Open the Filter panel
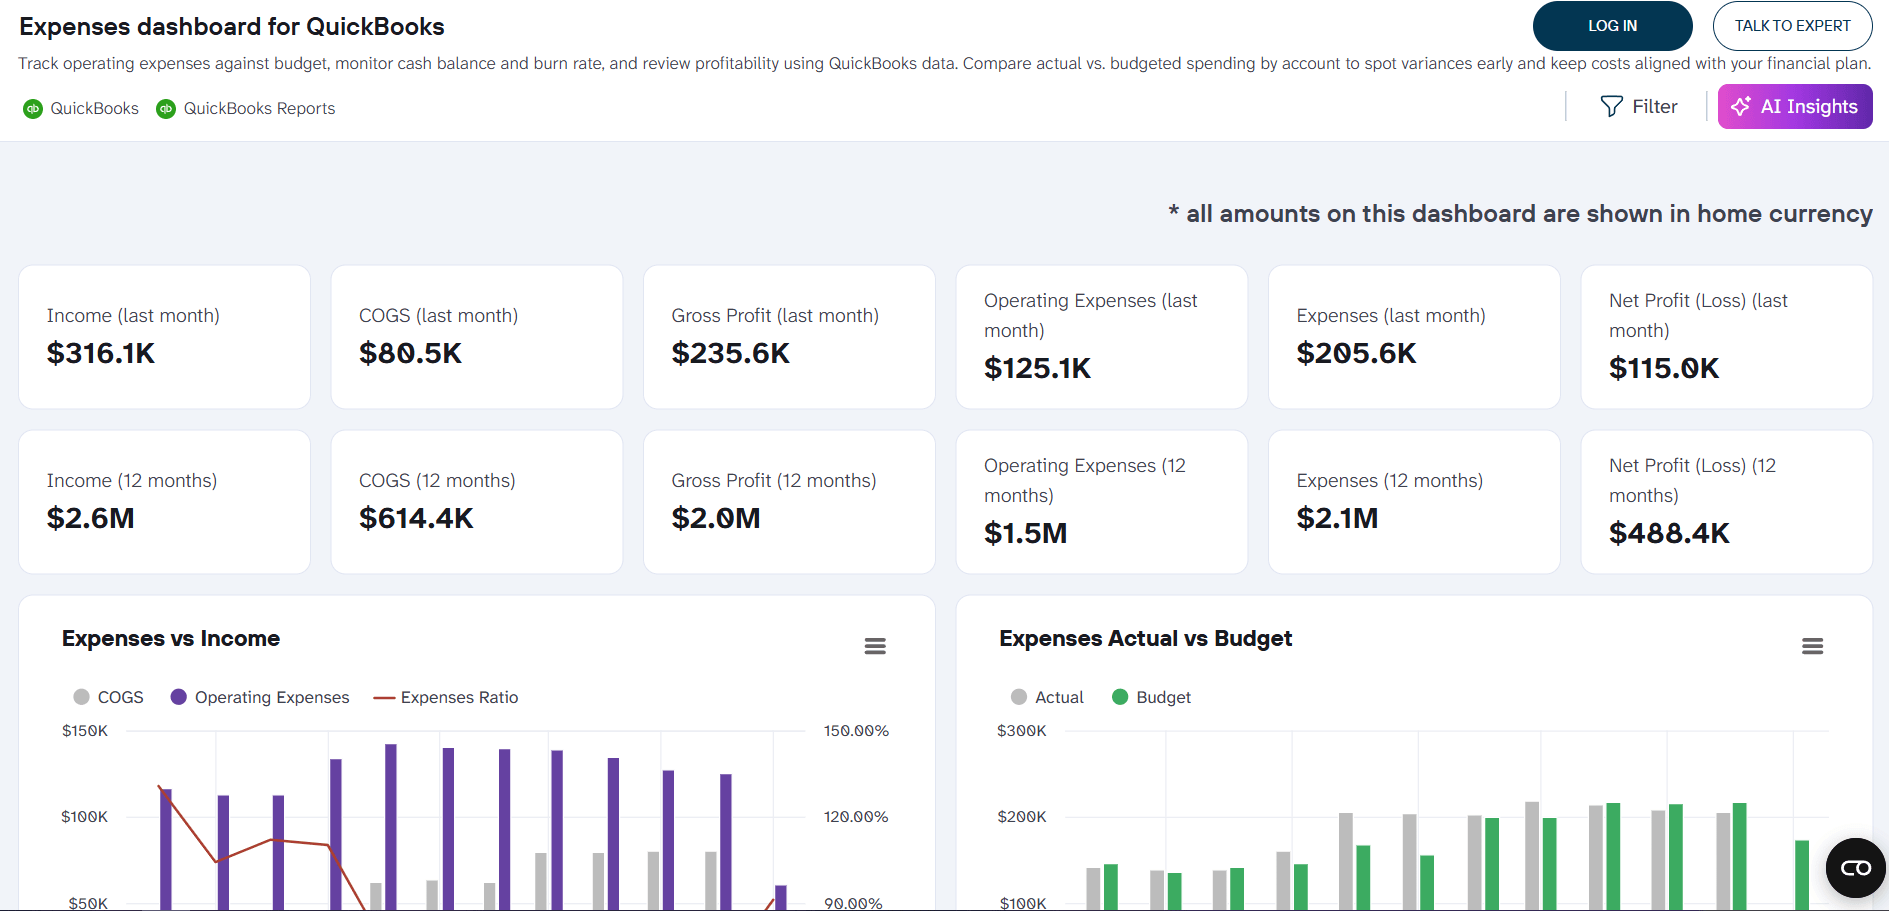1889x911 pixels. [x=1638, y=106]
